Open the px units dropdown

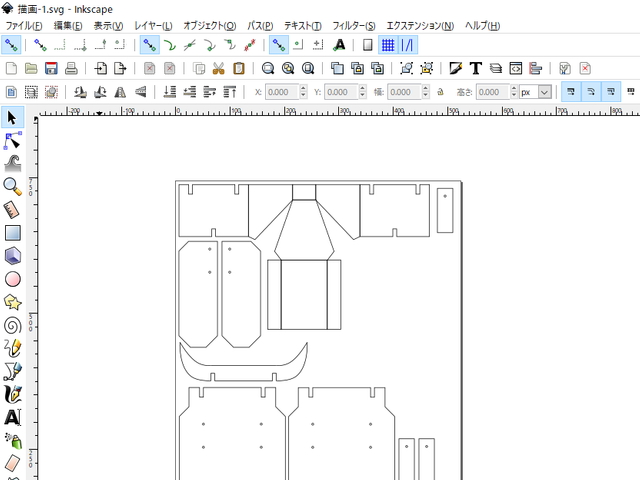(x=544, y=92)
